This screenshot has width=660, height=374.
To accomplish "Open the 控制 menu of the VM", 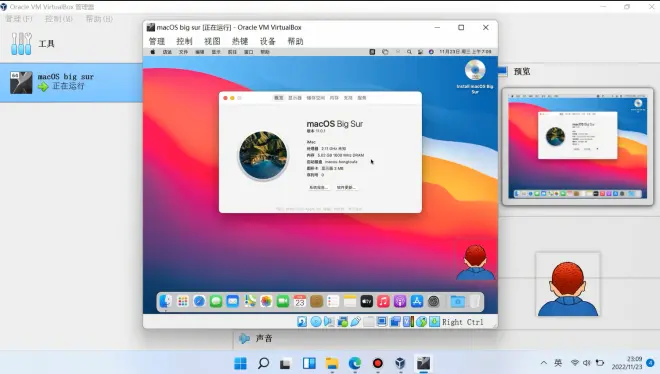I will [184, 41].
